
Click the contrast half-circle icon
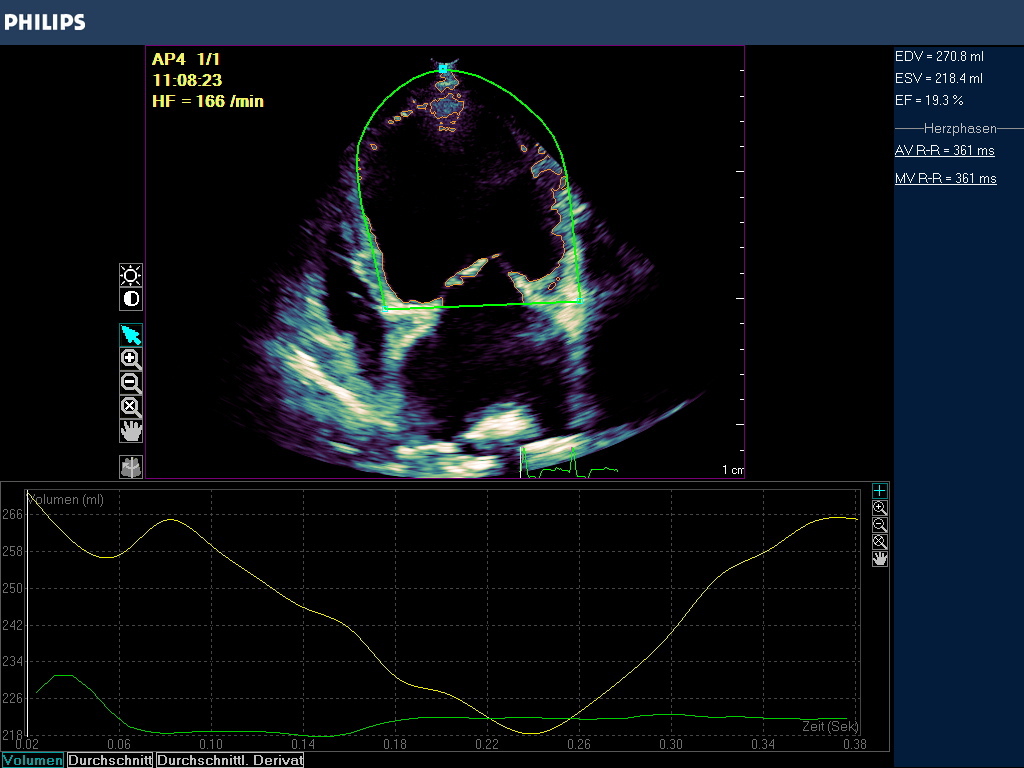point(131,299)
